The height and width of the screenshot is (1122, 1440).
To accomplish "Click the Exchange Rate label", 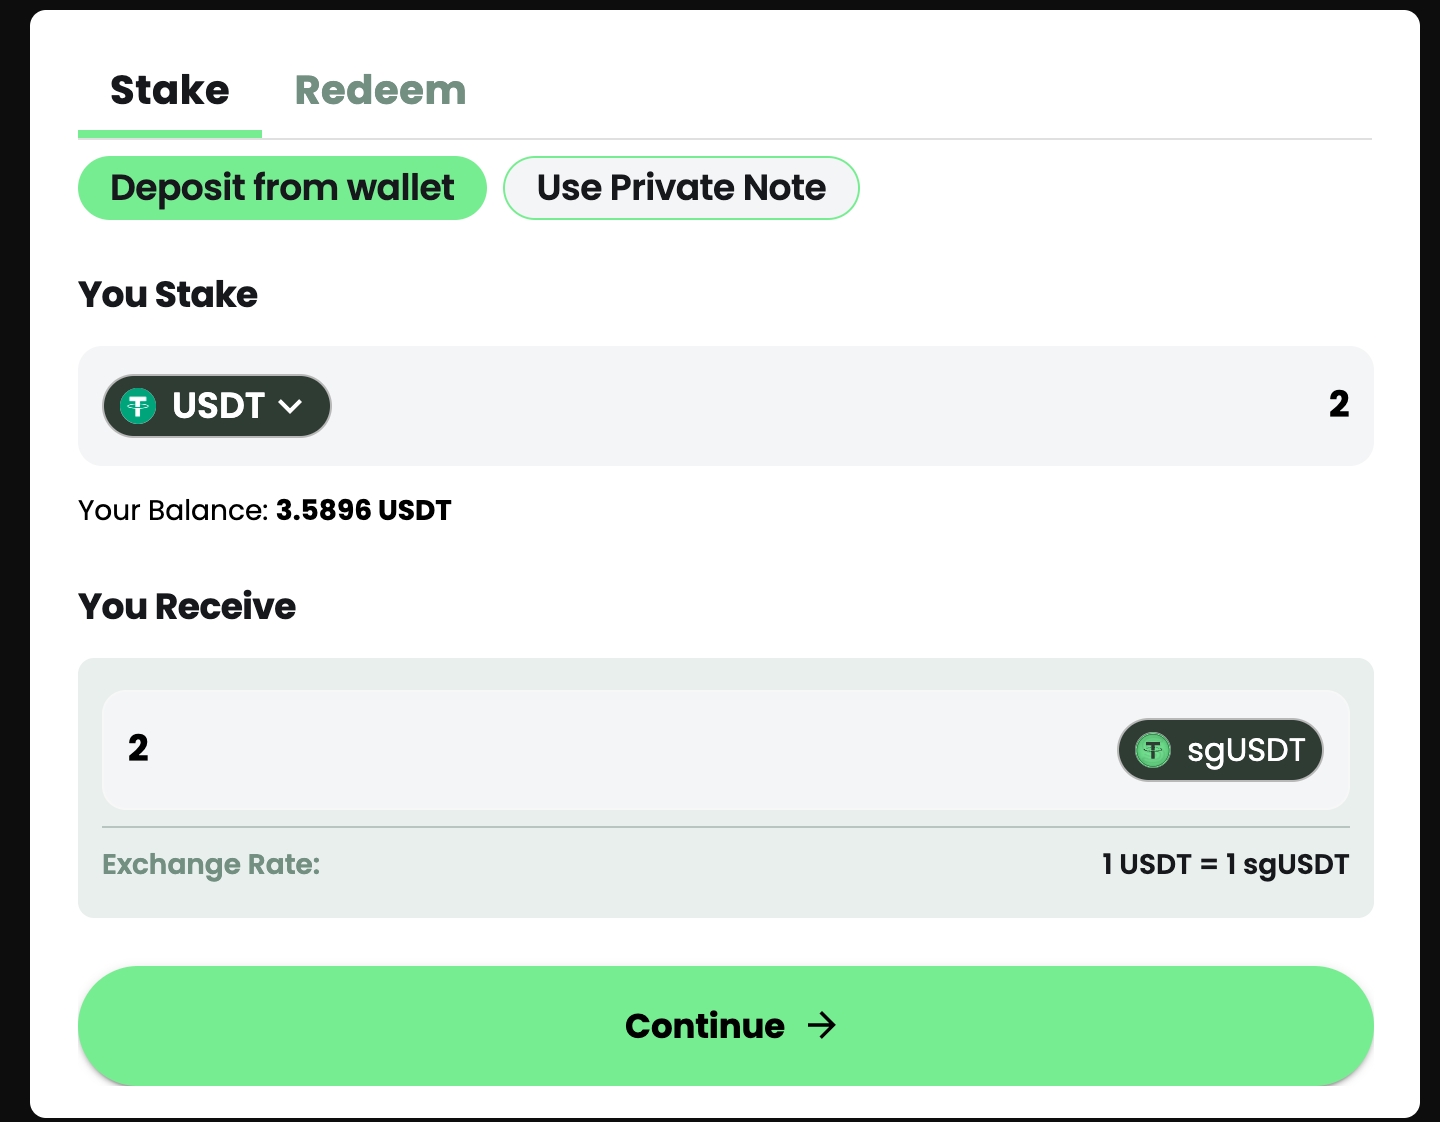I will coord(211,864).
